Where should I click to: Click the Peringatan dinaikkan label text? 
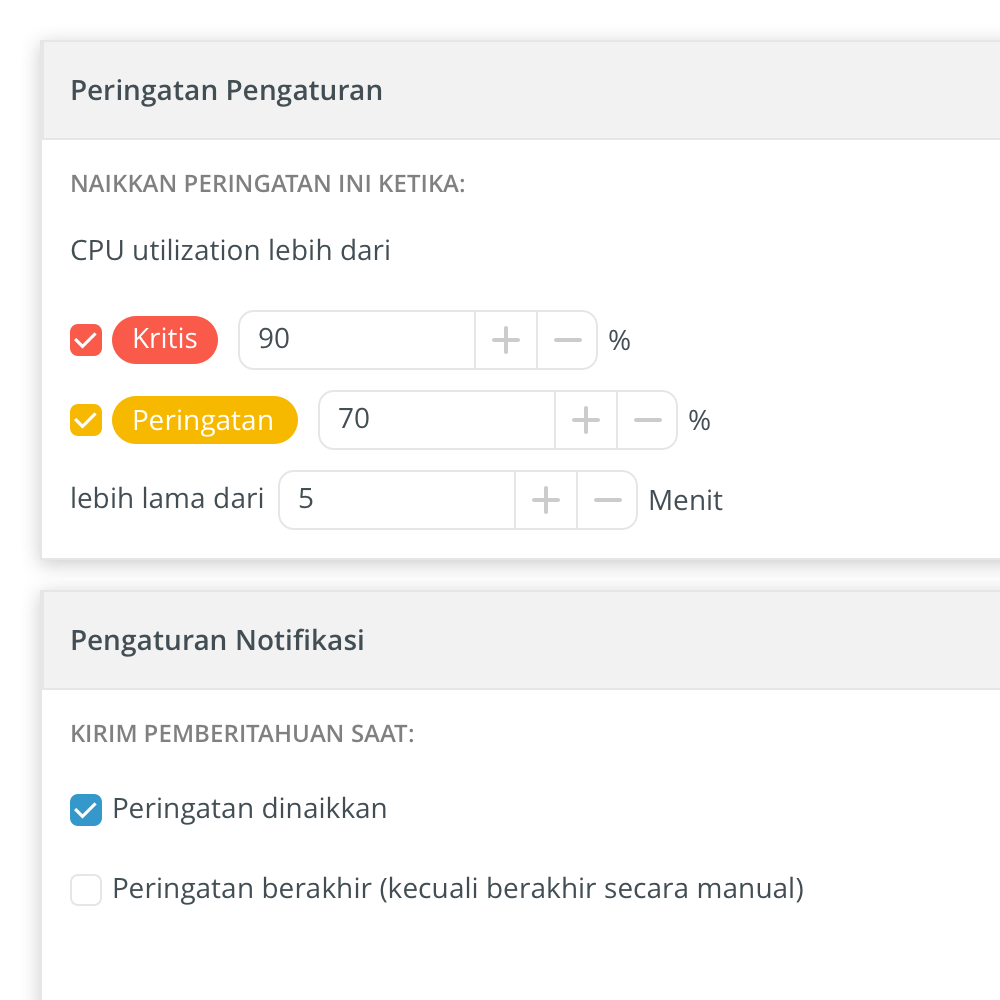tap(250, 809)
